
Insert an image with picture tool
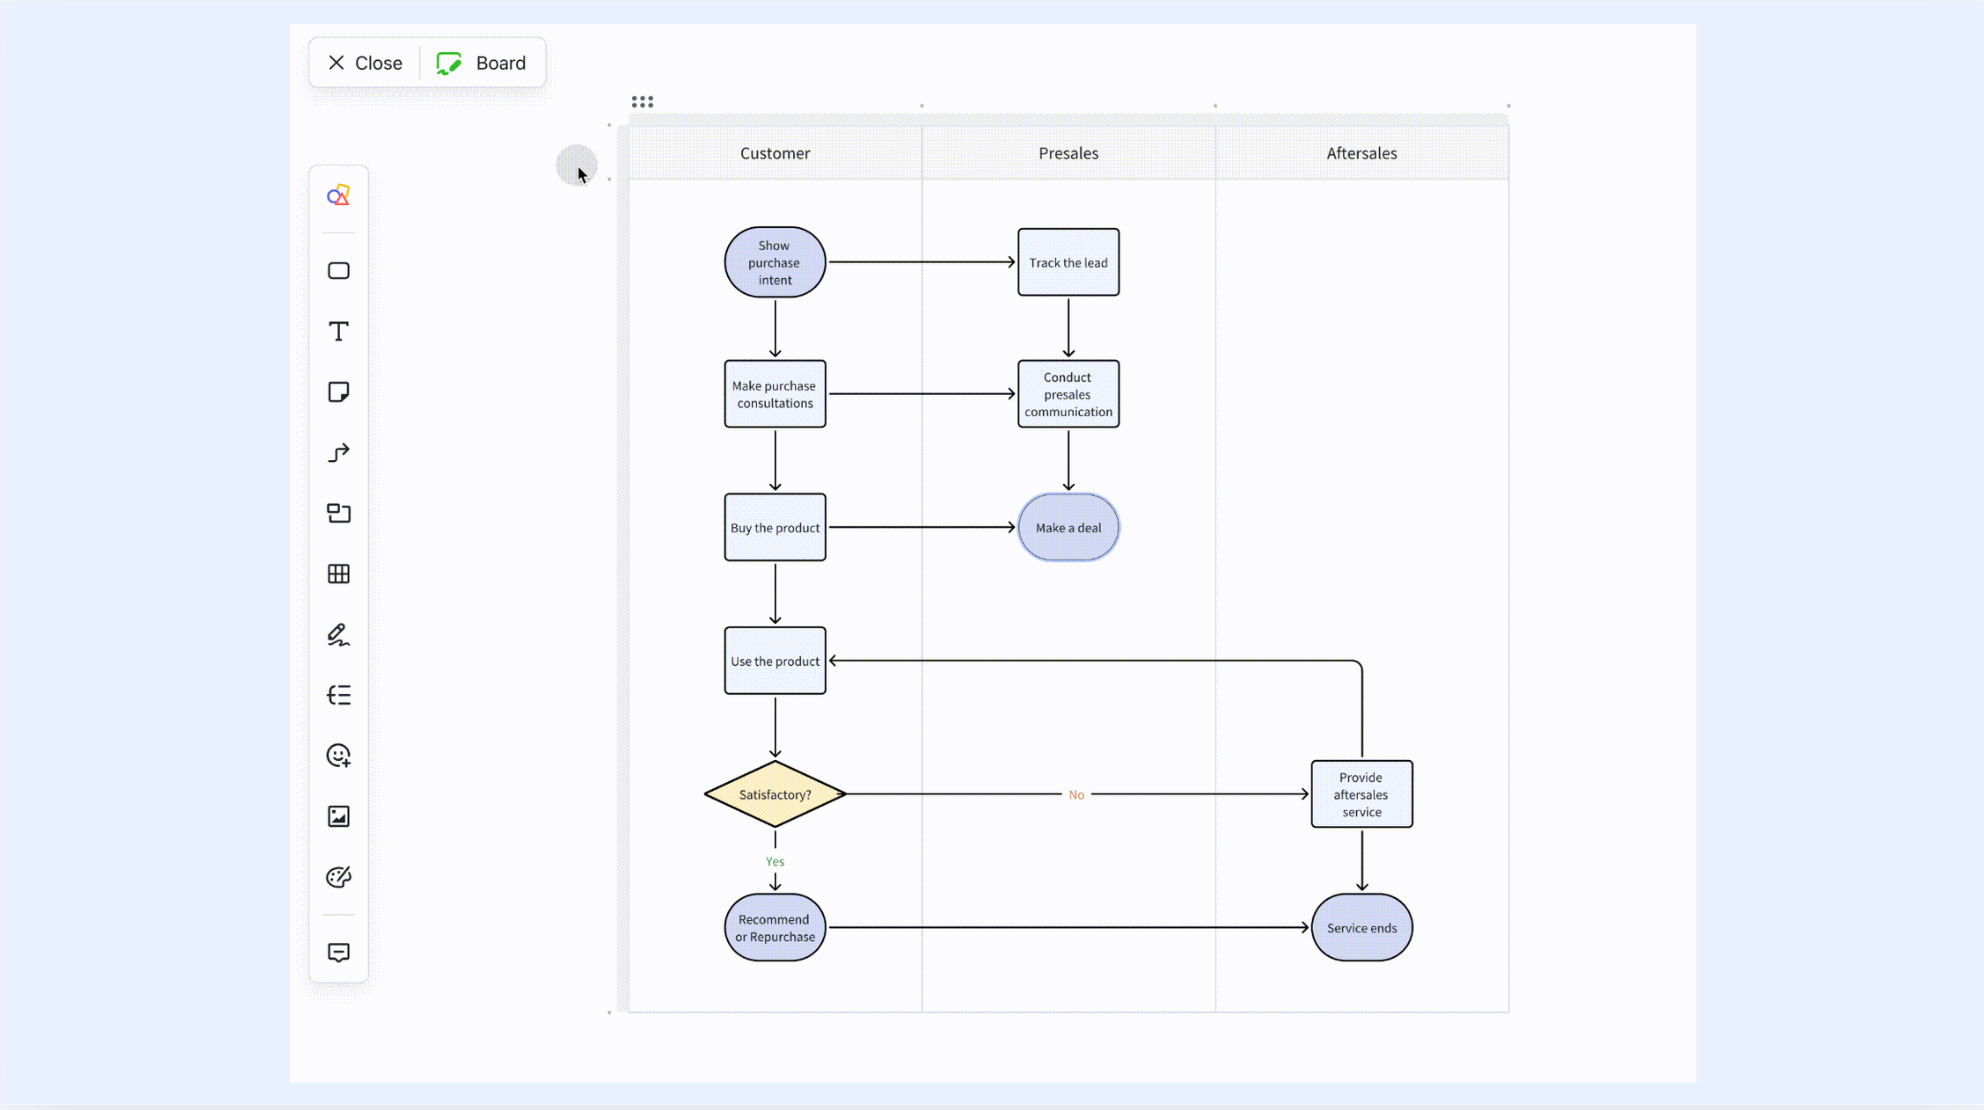click(338, 817)
